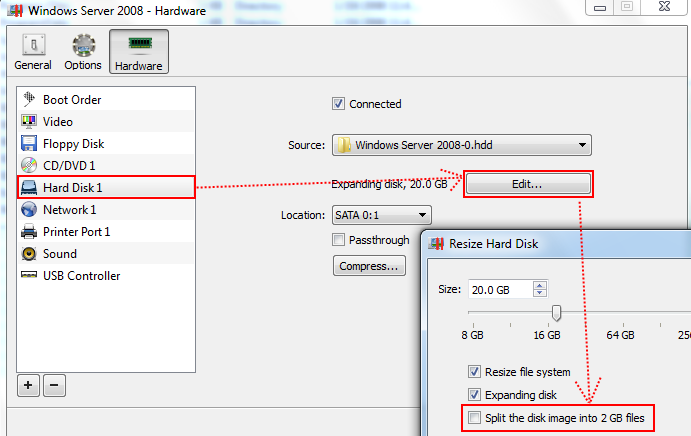
Task: Select Printer Port 1 list entry
Action: click(106, 231)
